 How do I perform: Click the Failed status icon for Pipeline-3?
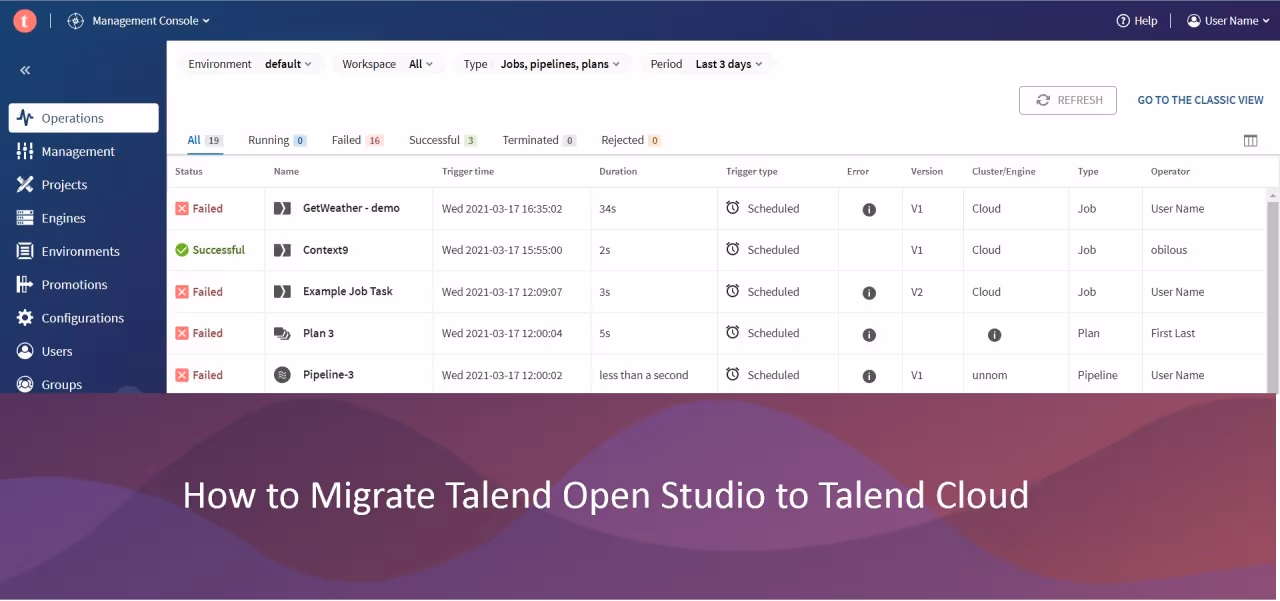tap(182, 375)
